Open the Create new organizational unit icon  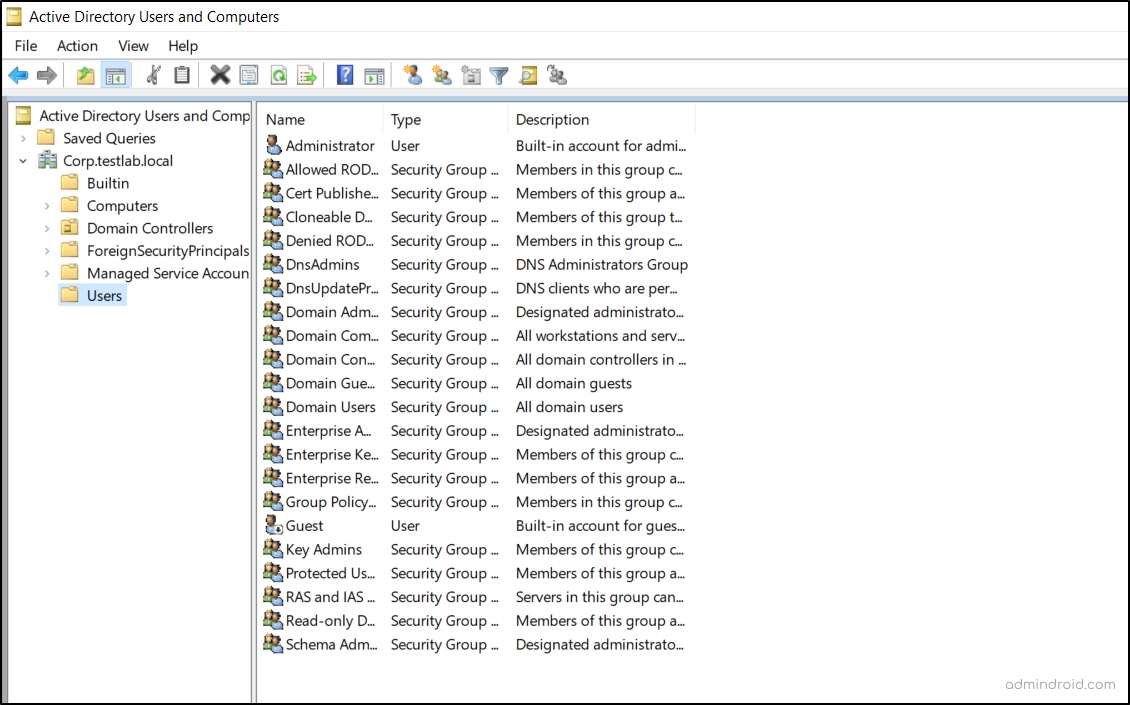tap(470, 75)
